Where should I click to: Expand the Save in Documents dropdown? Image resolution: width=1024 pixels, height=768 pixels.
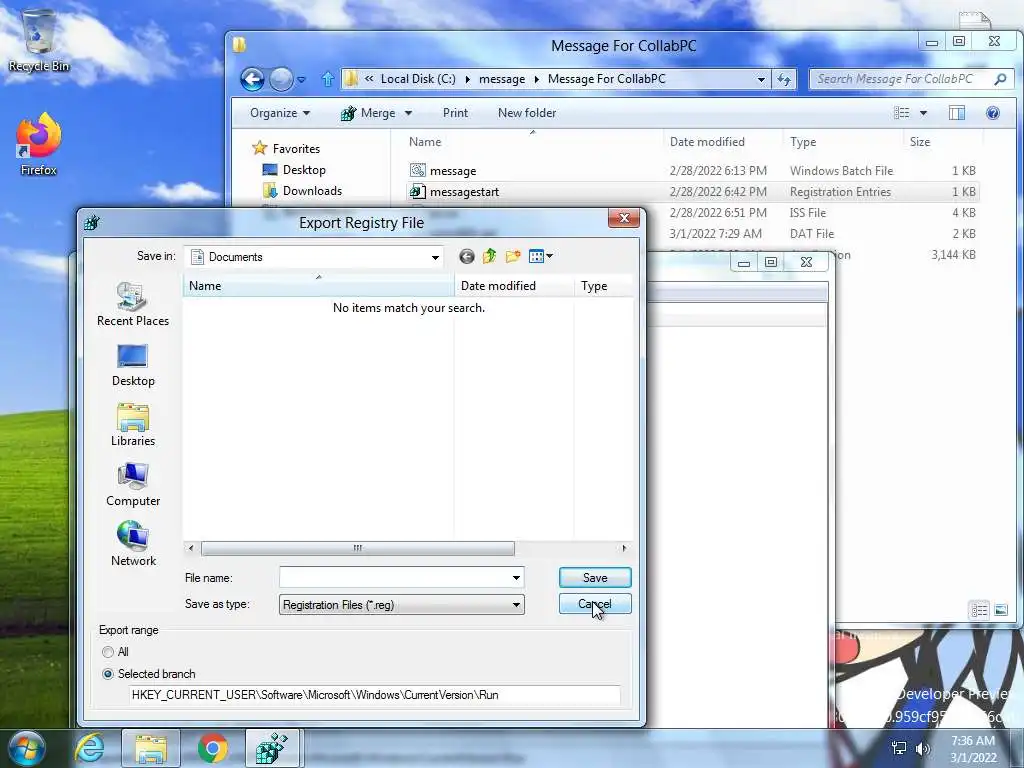point(435,257)
